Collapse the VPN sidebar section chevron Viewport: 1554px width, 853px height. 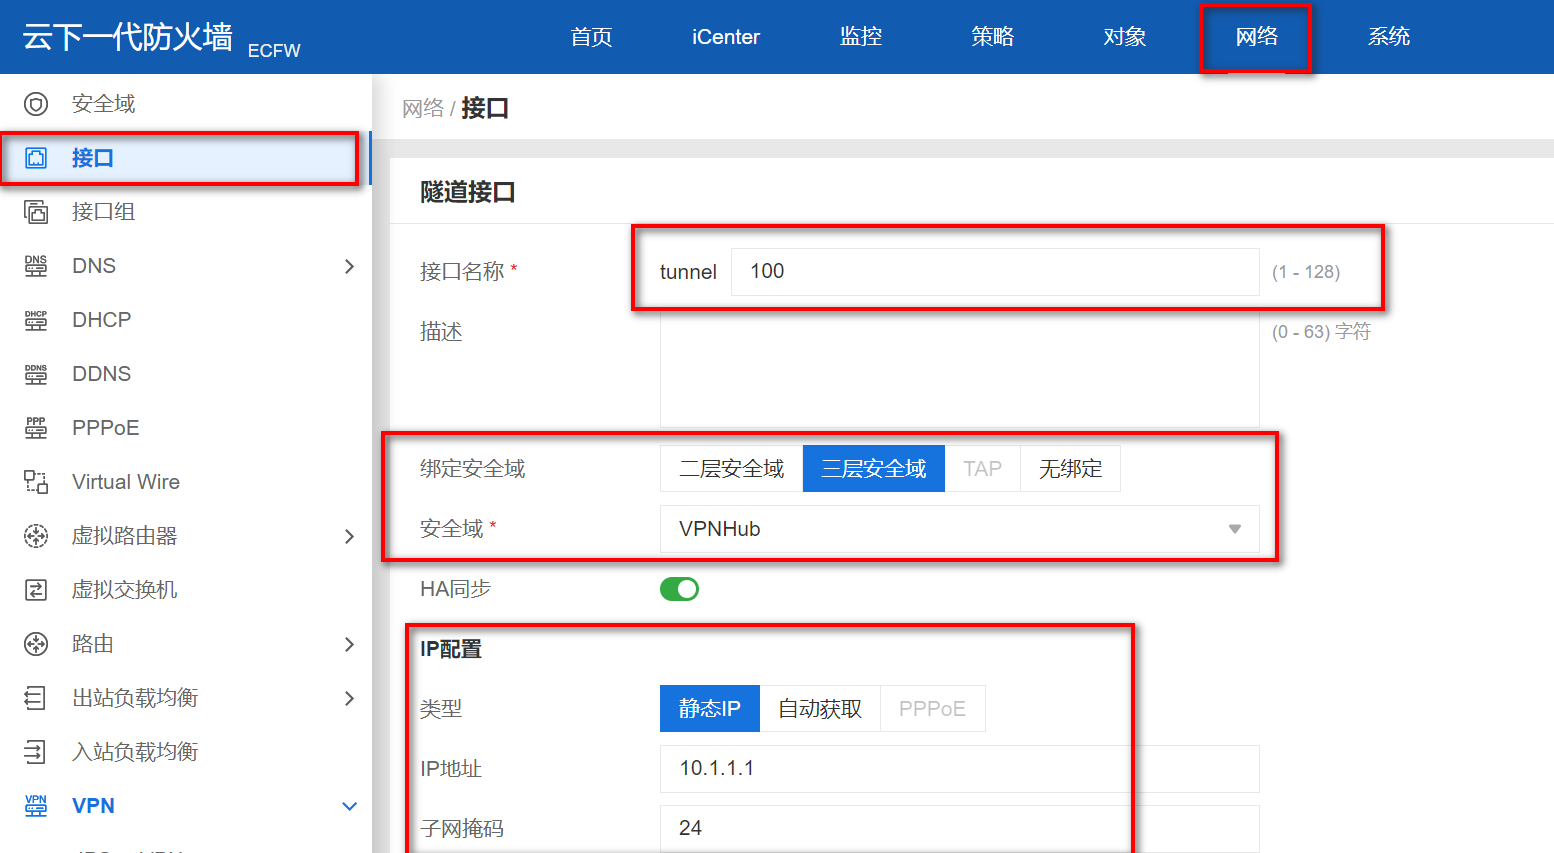coord(349,806)
